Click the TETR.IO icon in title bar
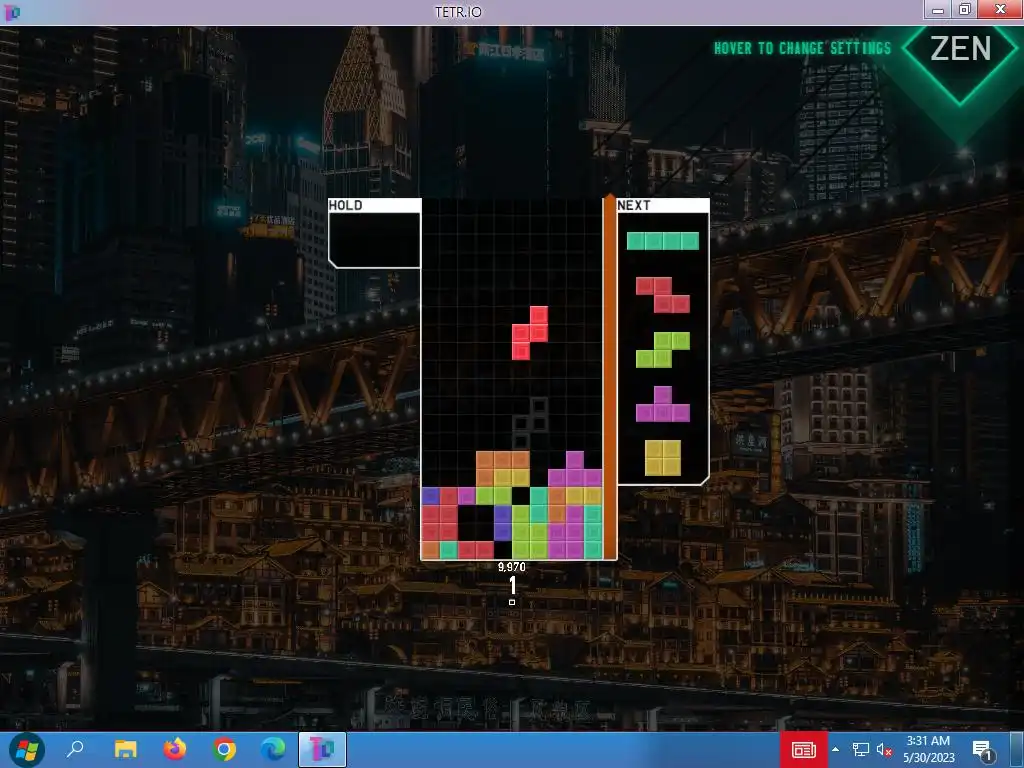 pyautogui.click(x=12, y=12)
